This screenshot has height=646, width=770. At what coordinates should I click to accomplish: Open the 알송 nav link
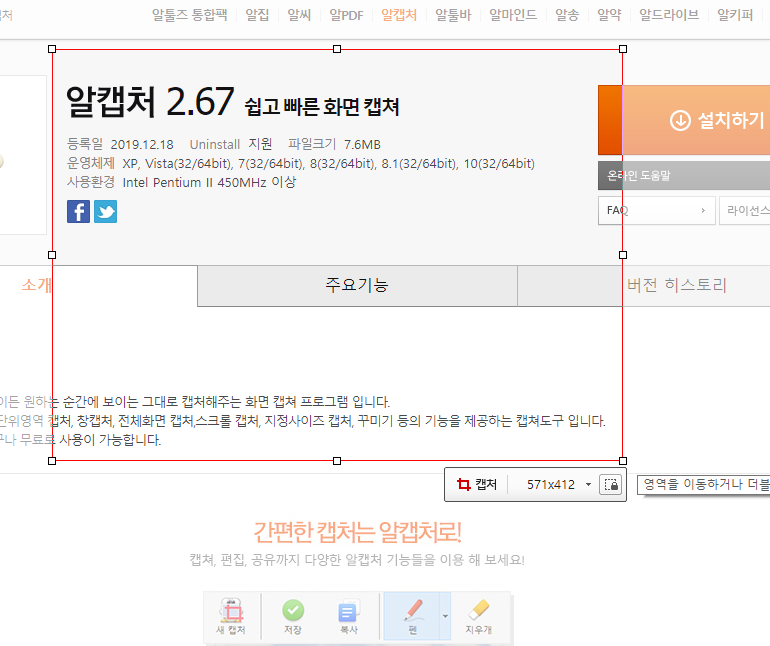point(567,15)
